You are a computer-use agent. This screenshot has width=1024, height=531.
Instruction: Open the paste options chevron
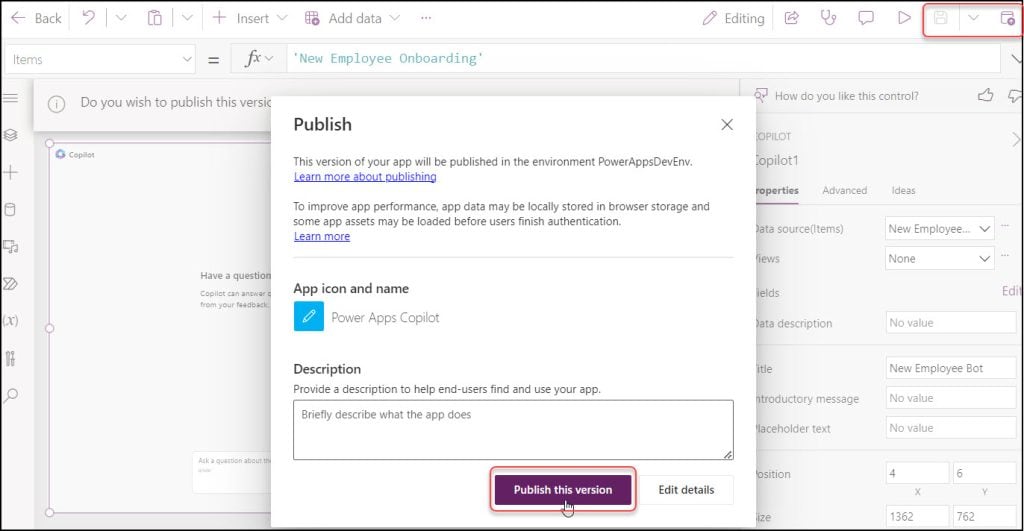(x=187, y=18)
